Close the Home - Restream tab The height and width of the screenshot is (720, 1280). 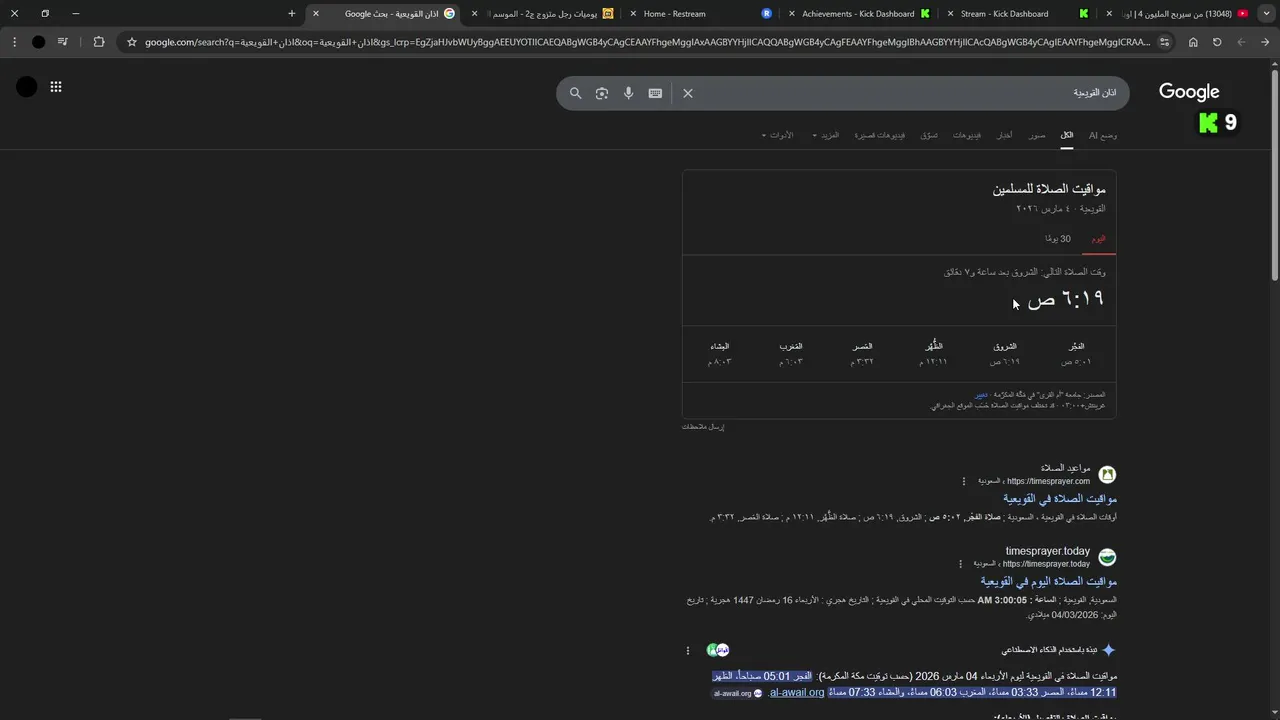click(x=634, y=14)
